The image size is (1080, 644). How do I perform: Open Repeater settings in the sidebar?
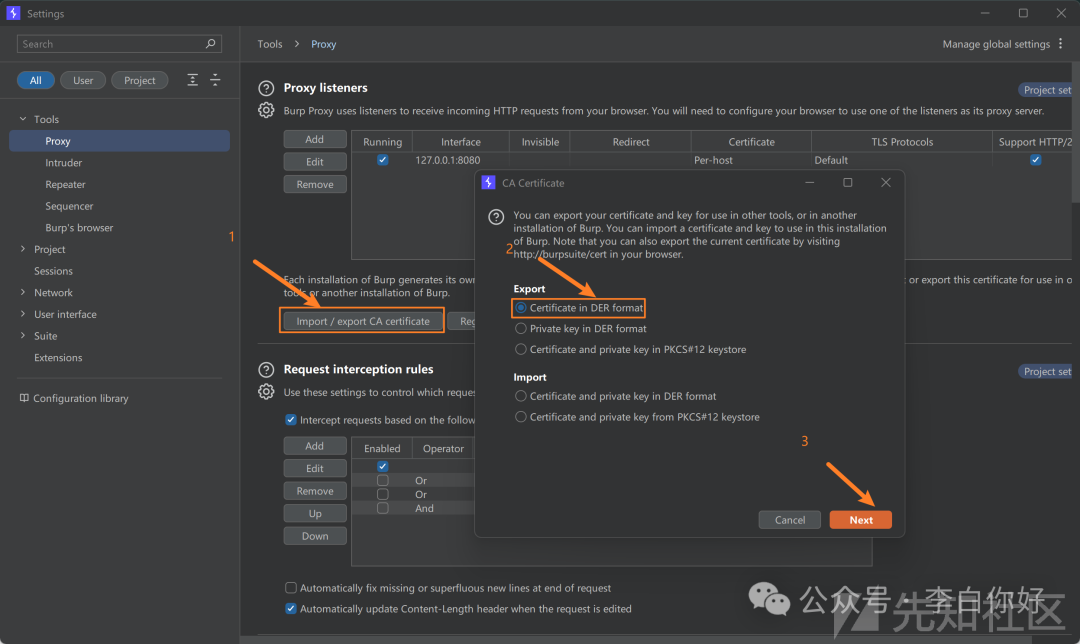point(65,184)
